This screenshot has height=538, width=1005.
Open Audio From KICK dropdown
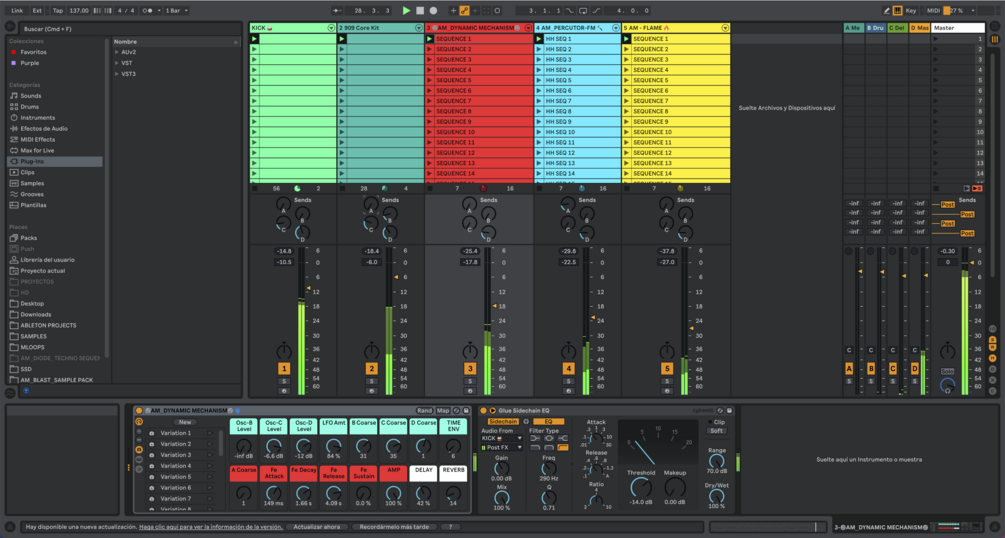(x=502, y=439)
